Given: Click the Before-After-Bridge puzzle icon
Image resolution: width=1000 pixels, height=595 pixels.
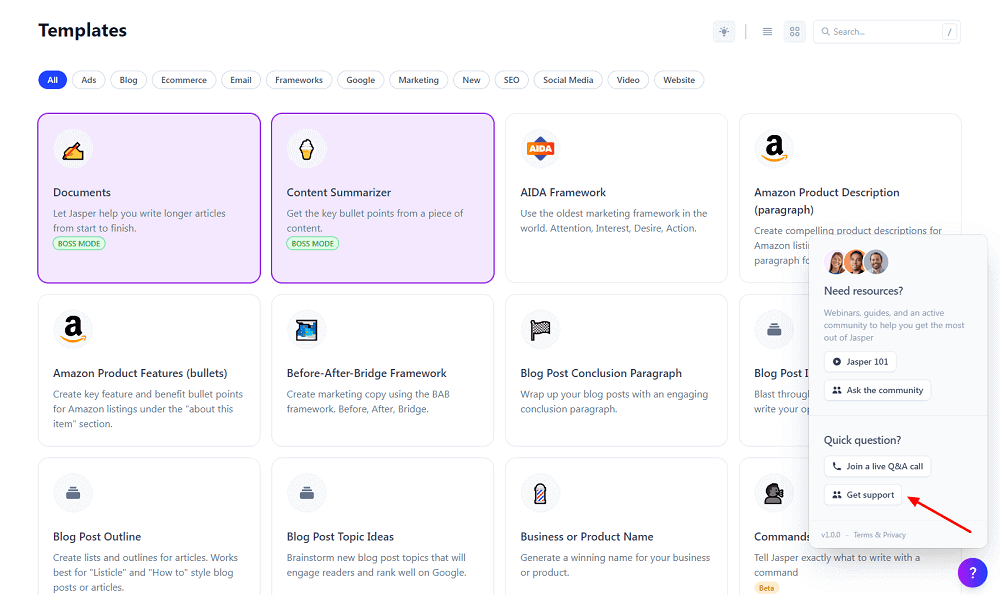Looking at the screenshot, I should click(x=307, y=330).
